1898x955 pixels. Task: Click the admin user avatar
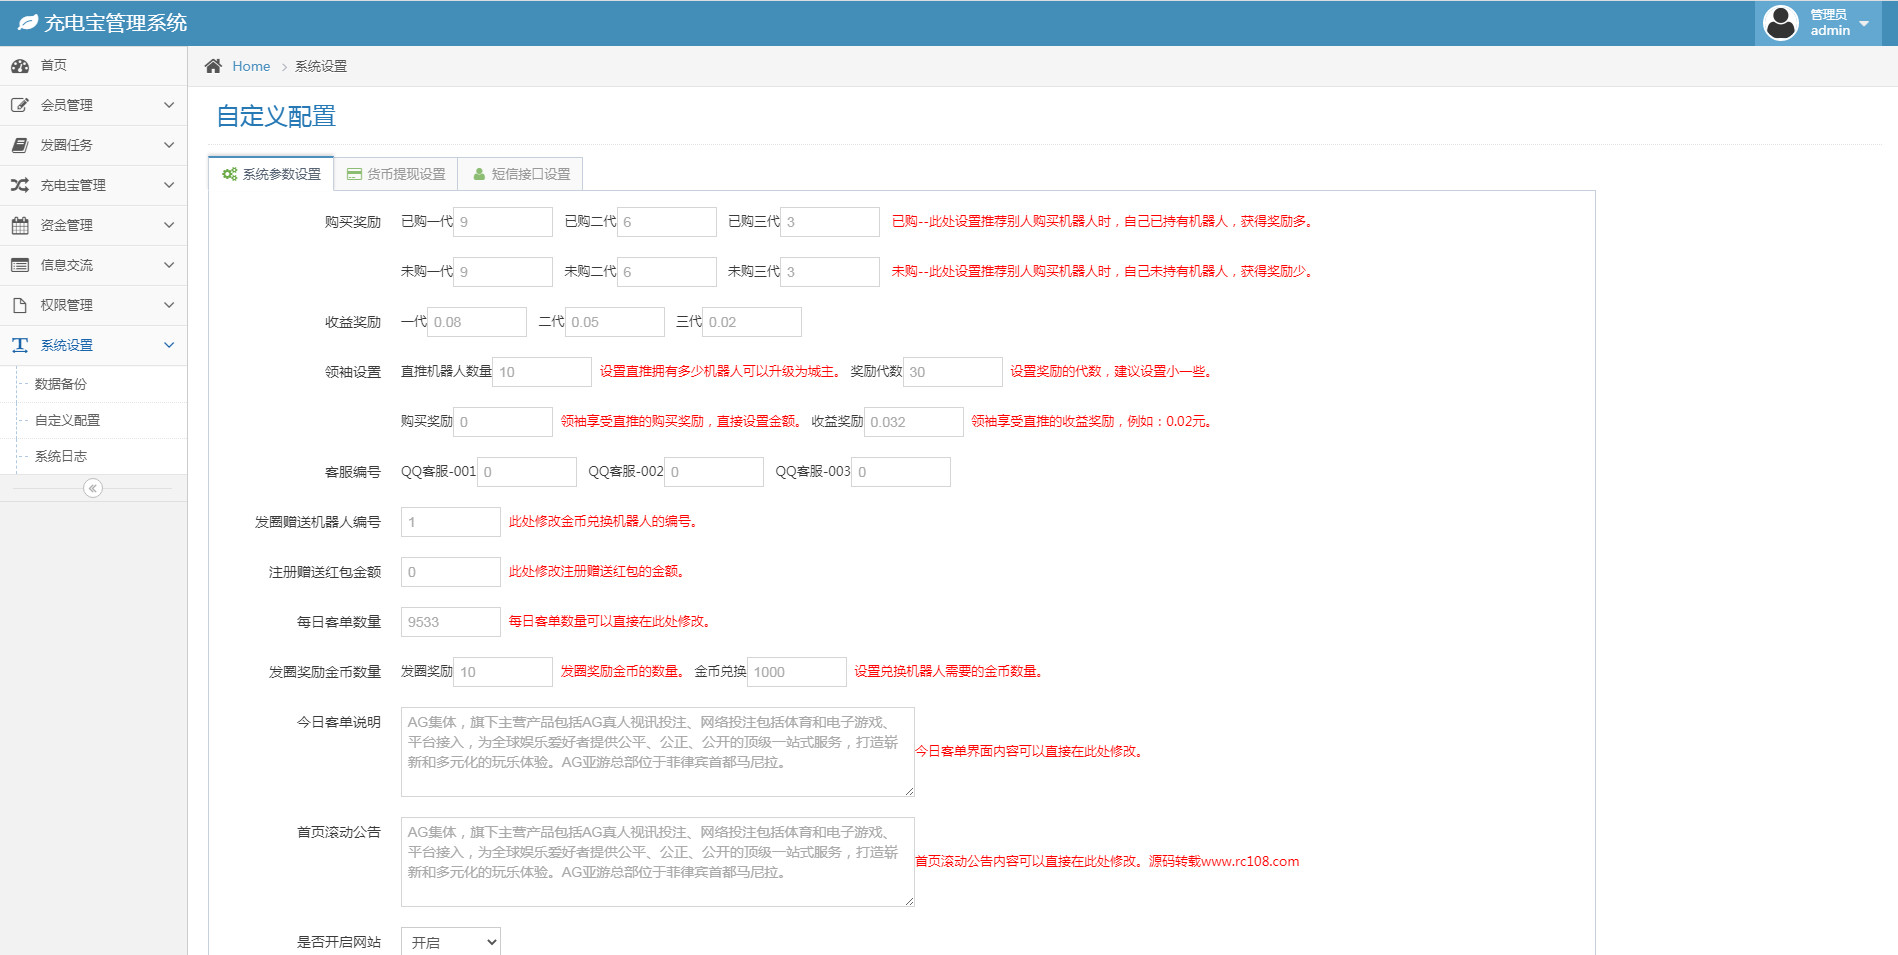pyautogui.click(x=1780, y=22)
